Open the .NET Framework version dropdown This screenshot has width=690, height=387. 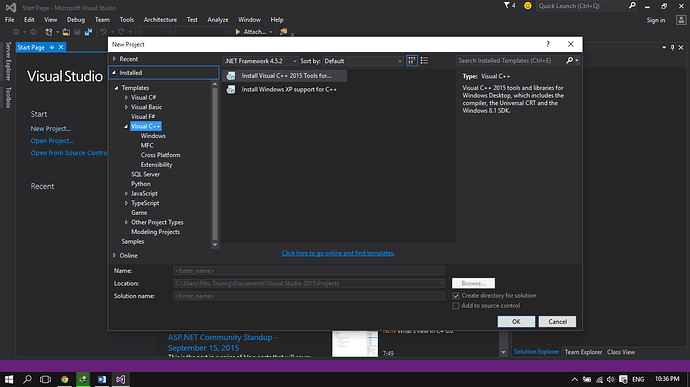tap(261, 61)
